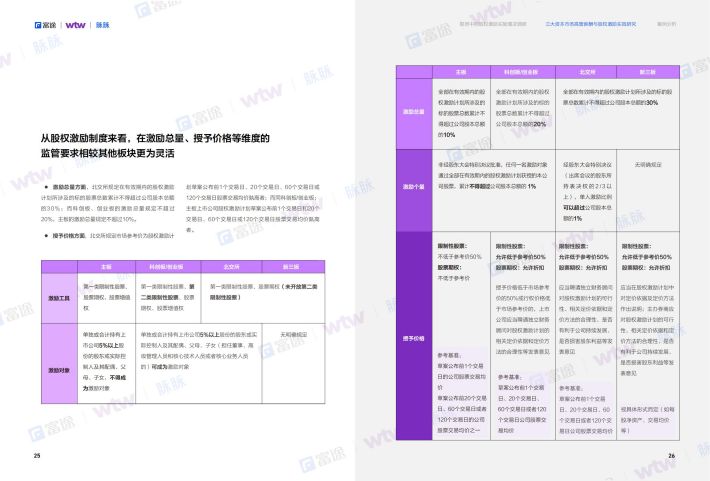The height and width of the screenshot is (481, 710).
Task: Click "参考基准:" label in 主板 授予价格 cell
Action: 449,355
